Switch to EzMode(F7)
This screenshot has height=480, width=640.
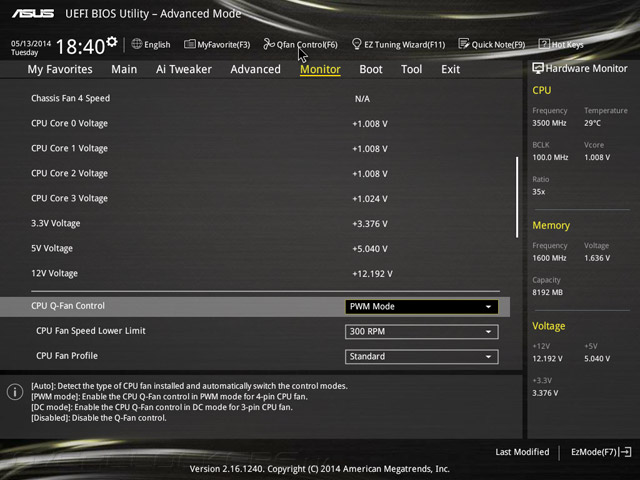point(594,452)
